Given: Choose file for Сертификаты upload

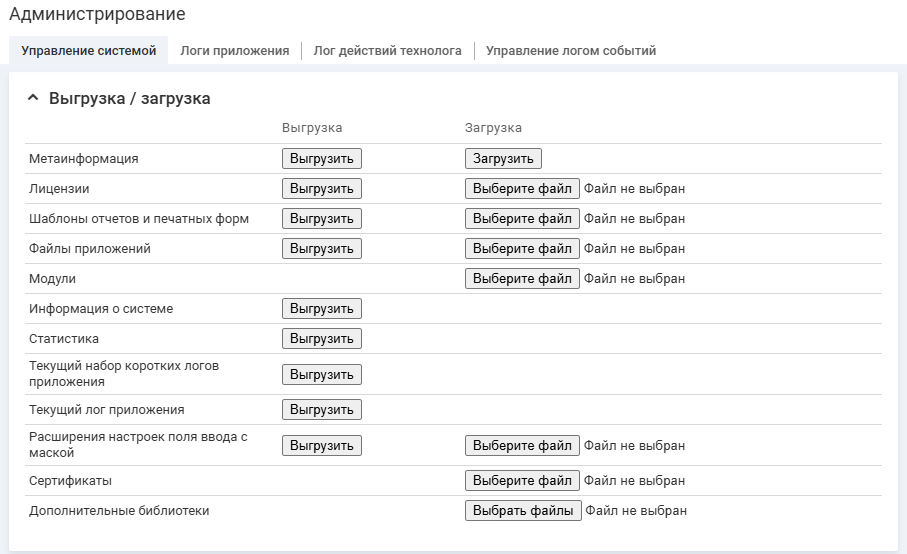Looking at the screenshot, I should tap(522, 481).
